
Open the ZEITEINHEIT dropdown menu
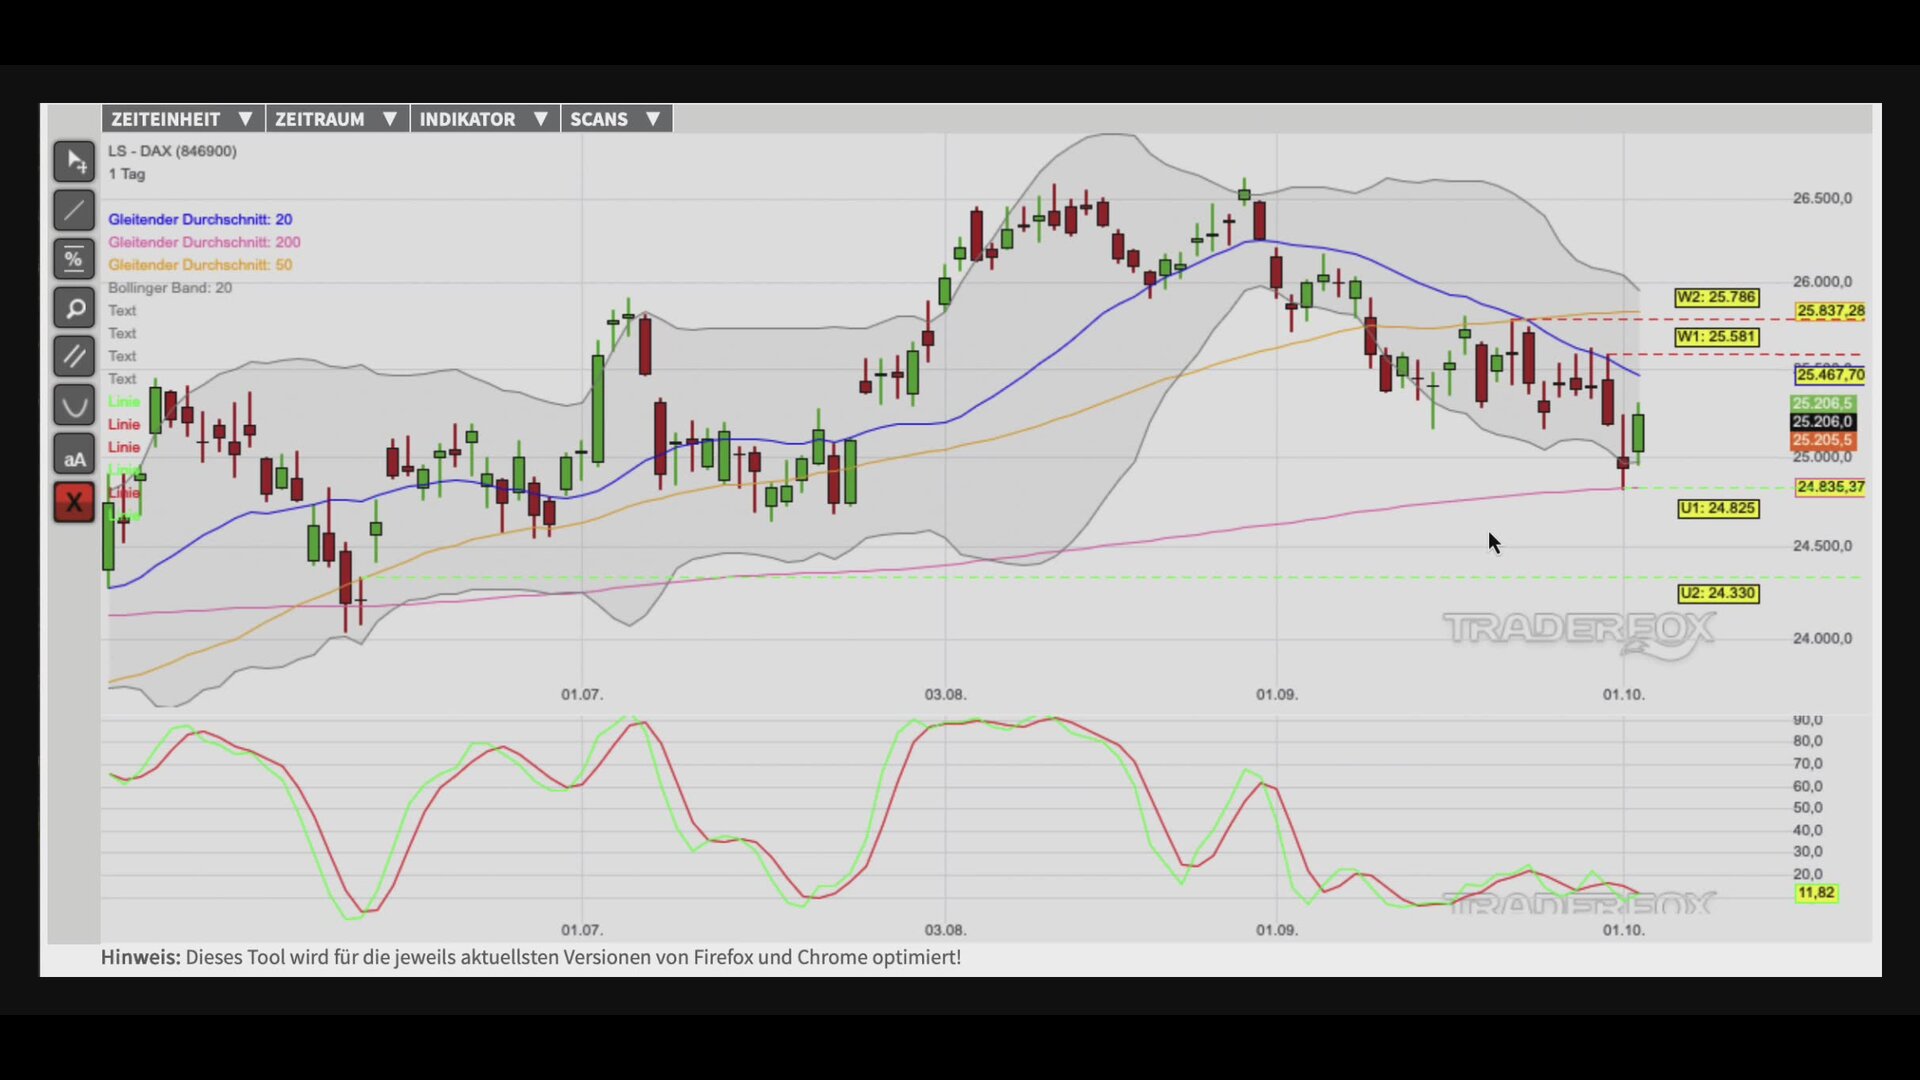(183, 119)
